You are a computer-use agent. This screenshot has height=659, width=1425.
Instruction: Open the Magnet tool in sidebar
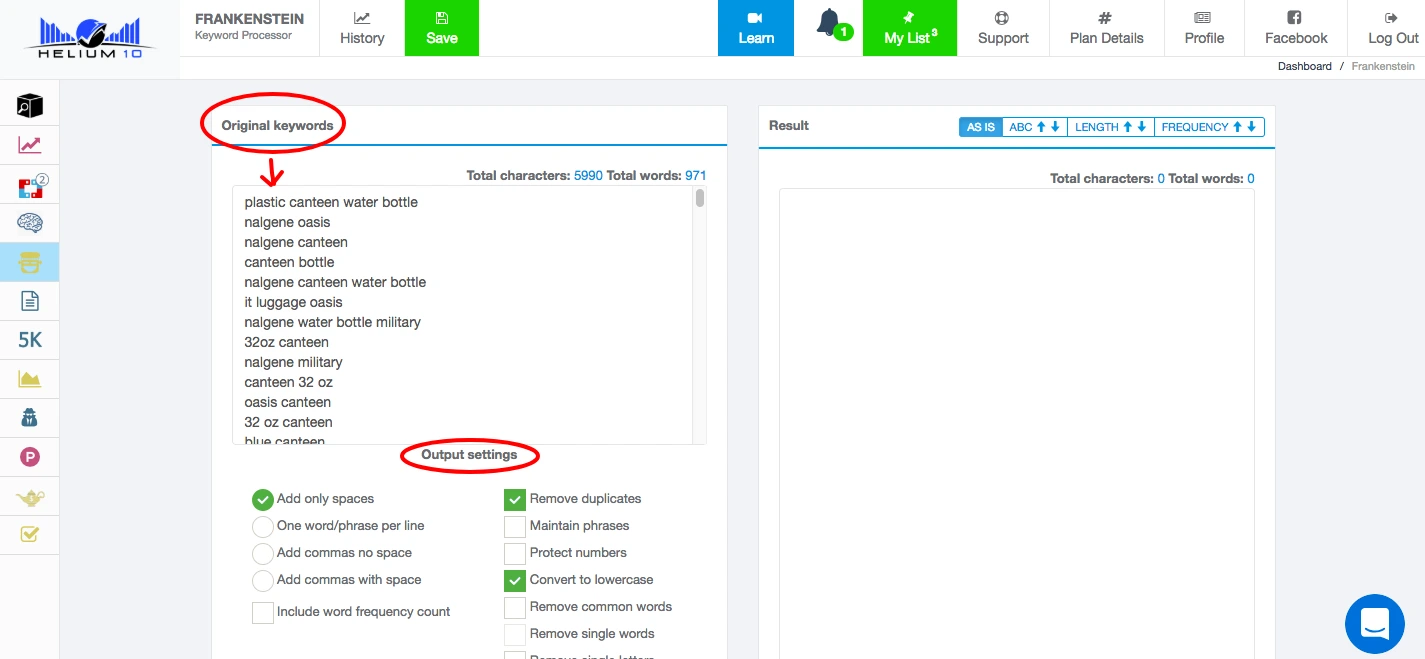30,185
